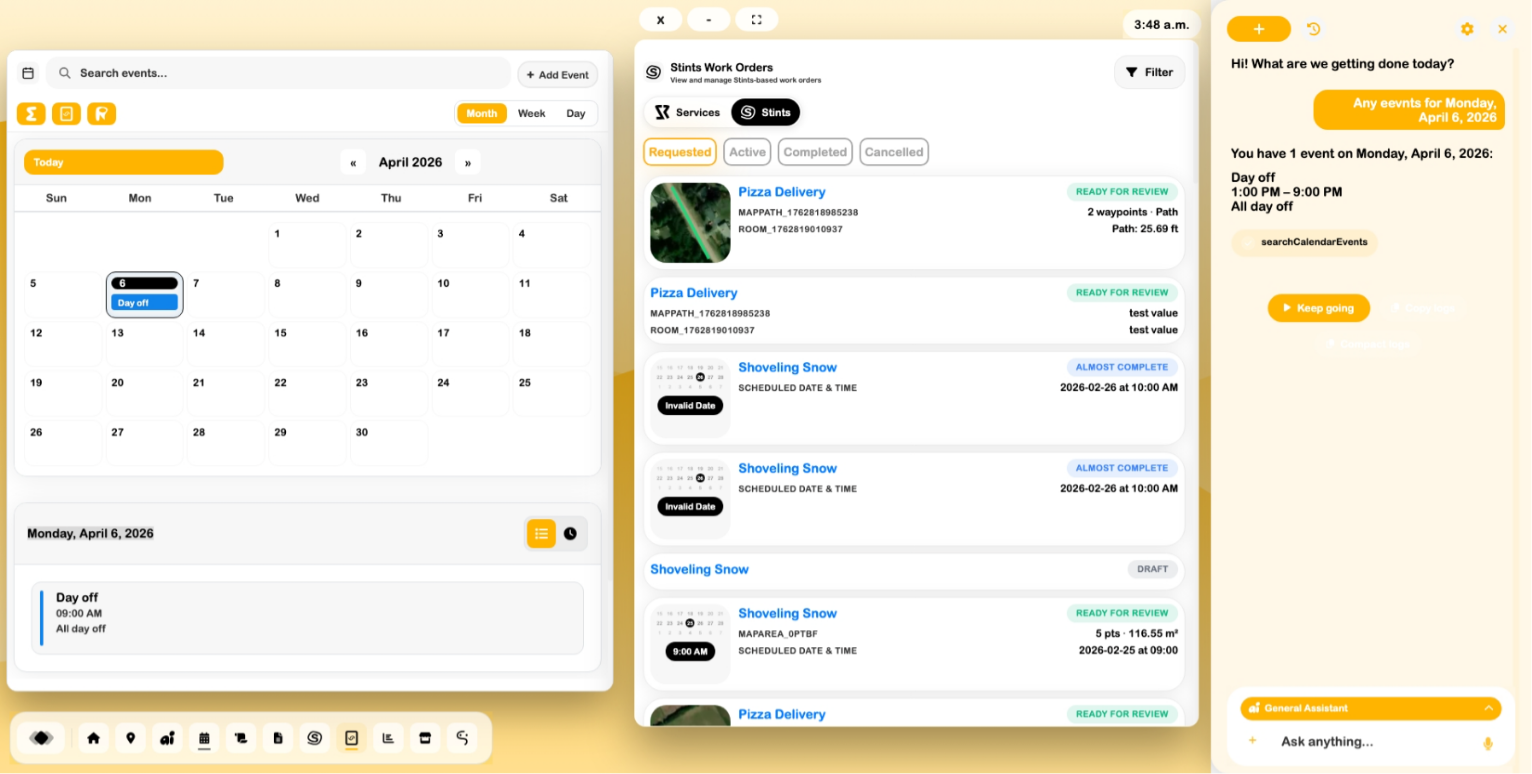Go to next month with » arrow

point(467,162)
